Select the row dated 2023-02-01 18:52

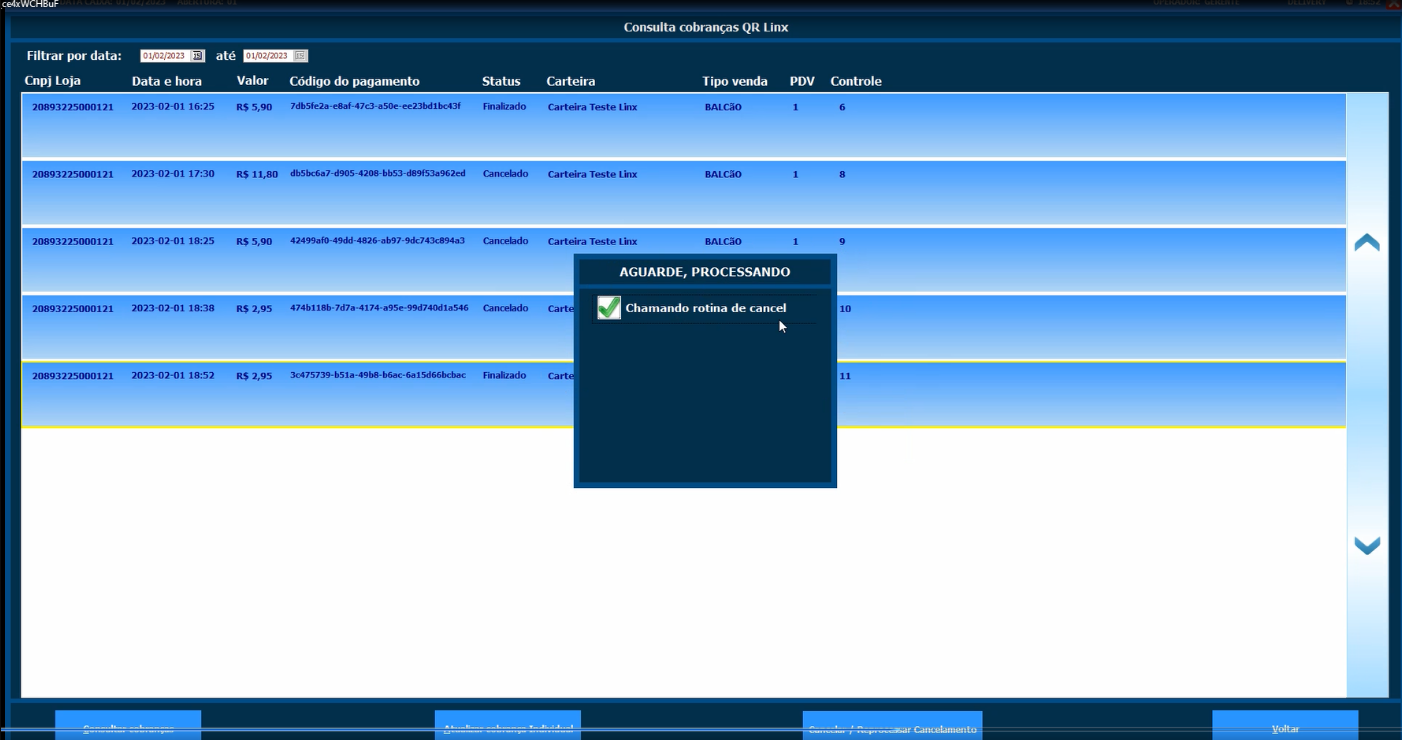tap(684, 395)
